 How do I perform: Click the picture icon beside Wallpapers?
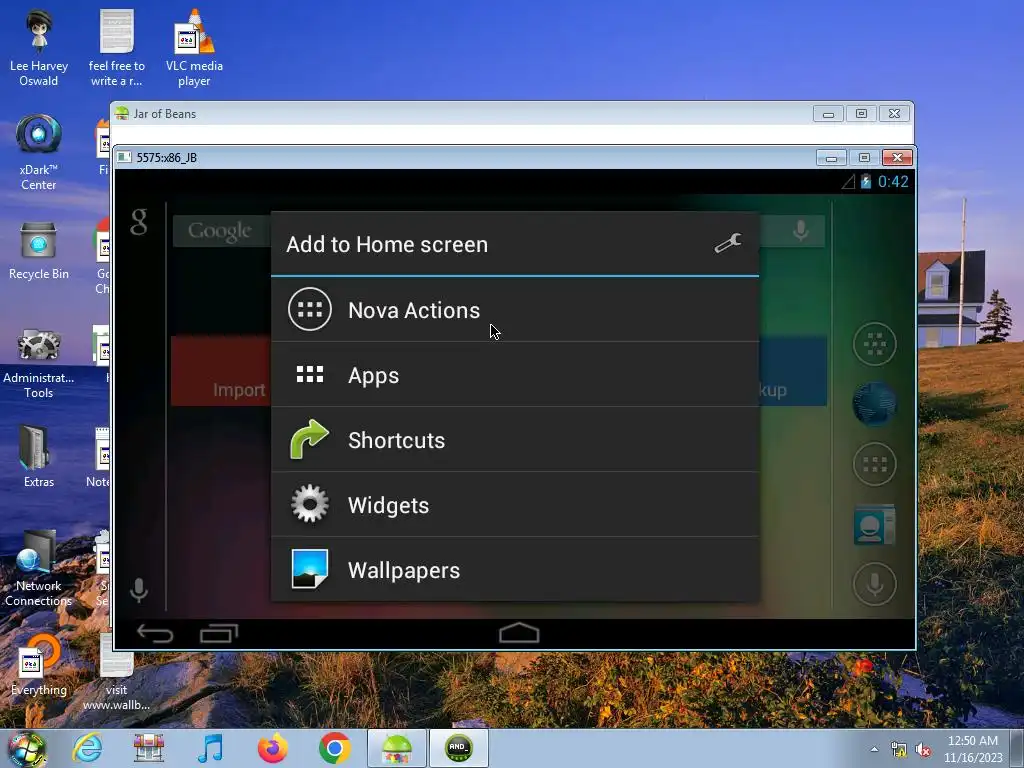click(x=310, y=569)
